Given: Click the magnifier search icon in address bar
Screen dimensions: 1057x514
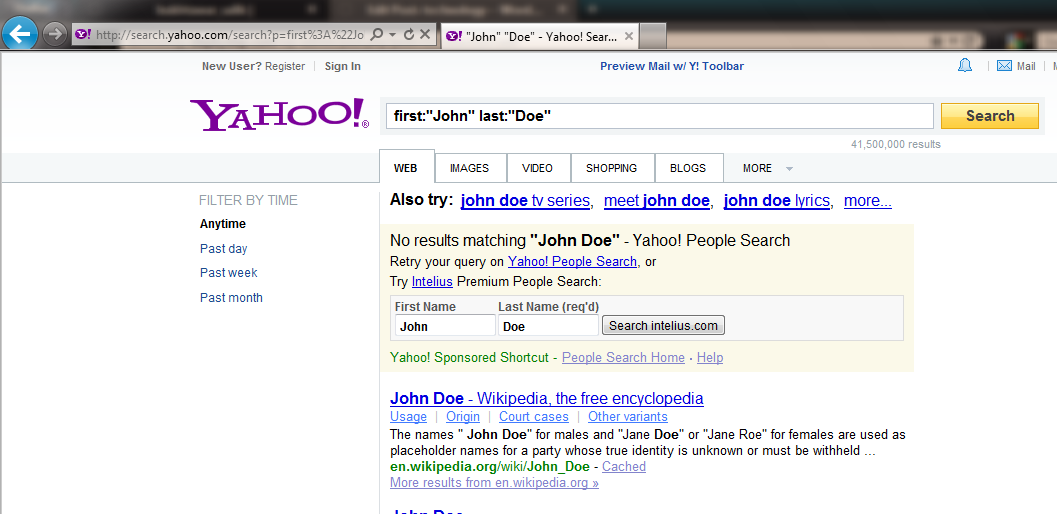Looking at the screenshot, I should (x=377, y=35).
